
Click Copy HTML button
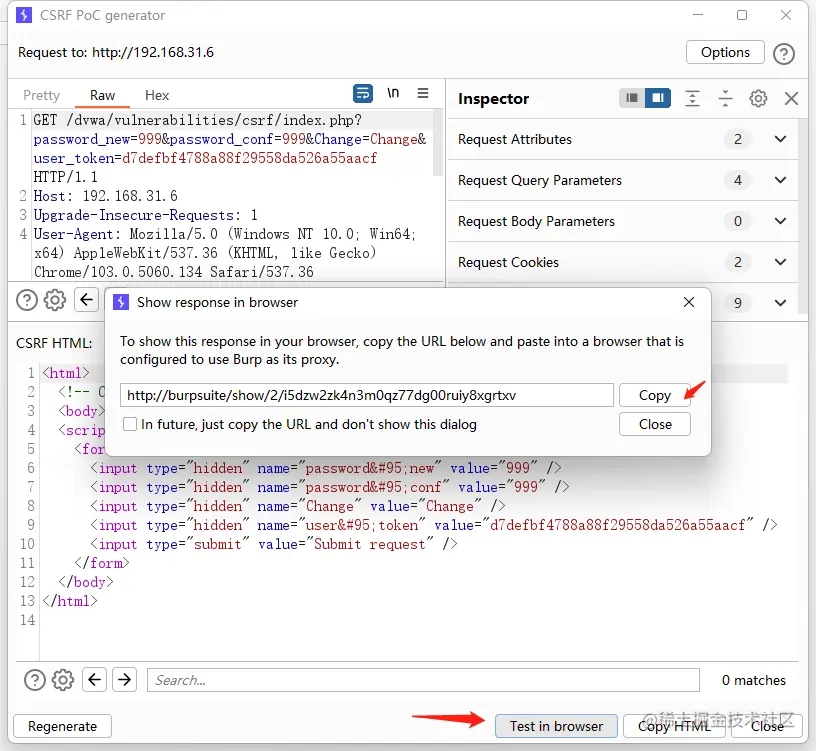tap(674, 726)
